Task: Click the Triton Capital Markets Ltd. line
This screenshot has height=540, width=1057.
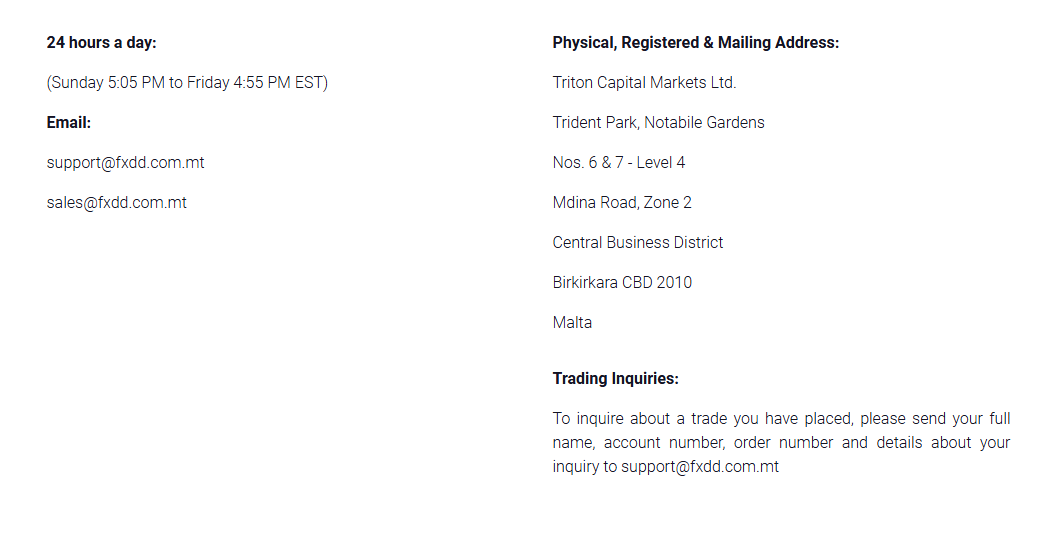Action: click(644, 82)
